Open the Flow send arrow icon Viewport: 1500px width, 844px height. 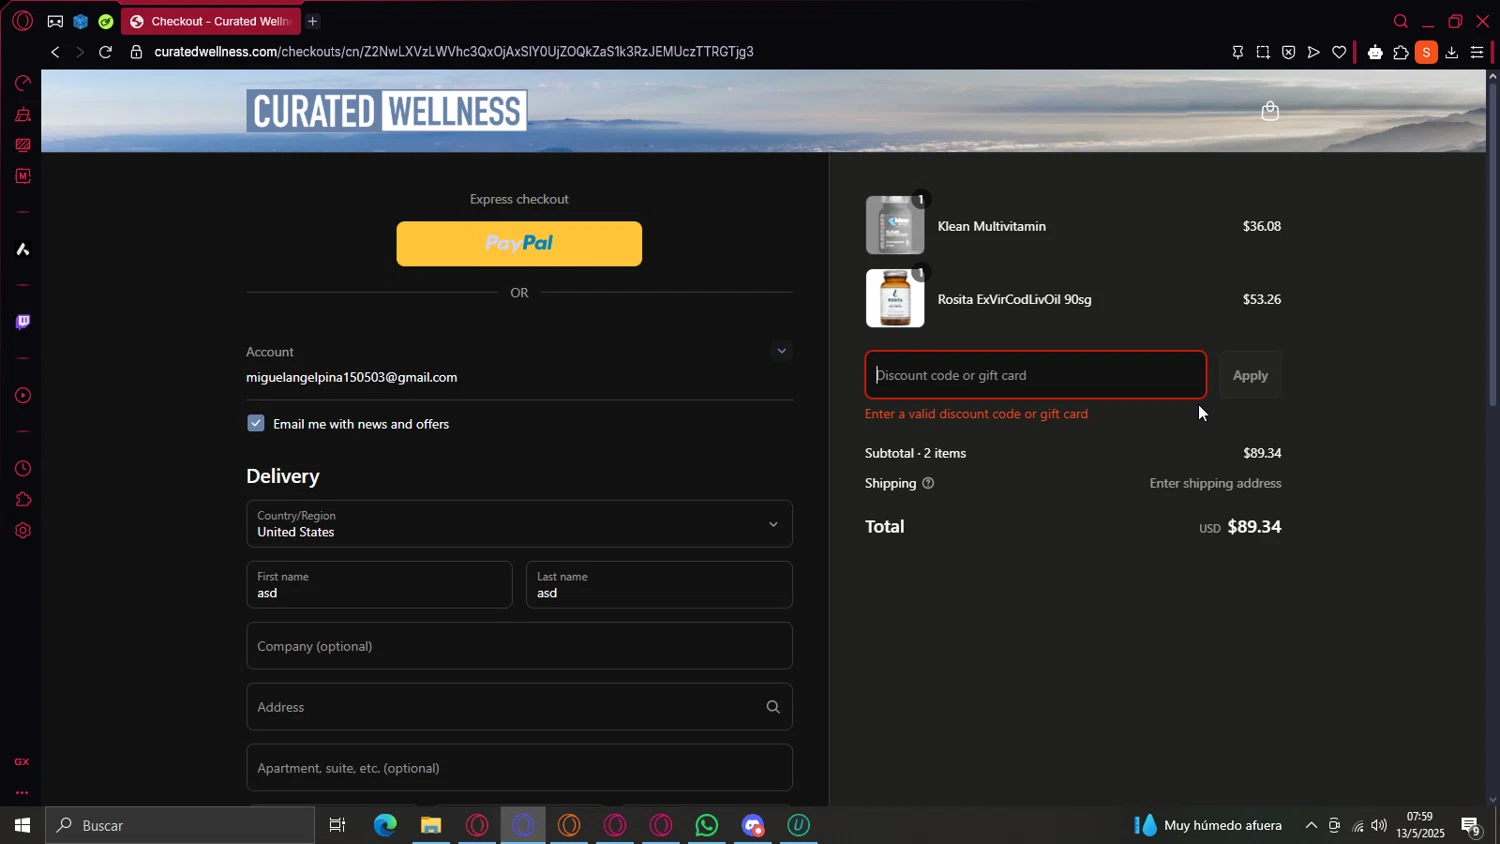(x=1314, y=52)
